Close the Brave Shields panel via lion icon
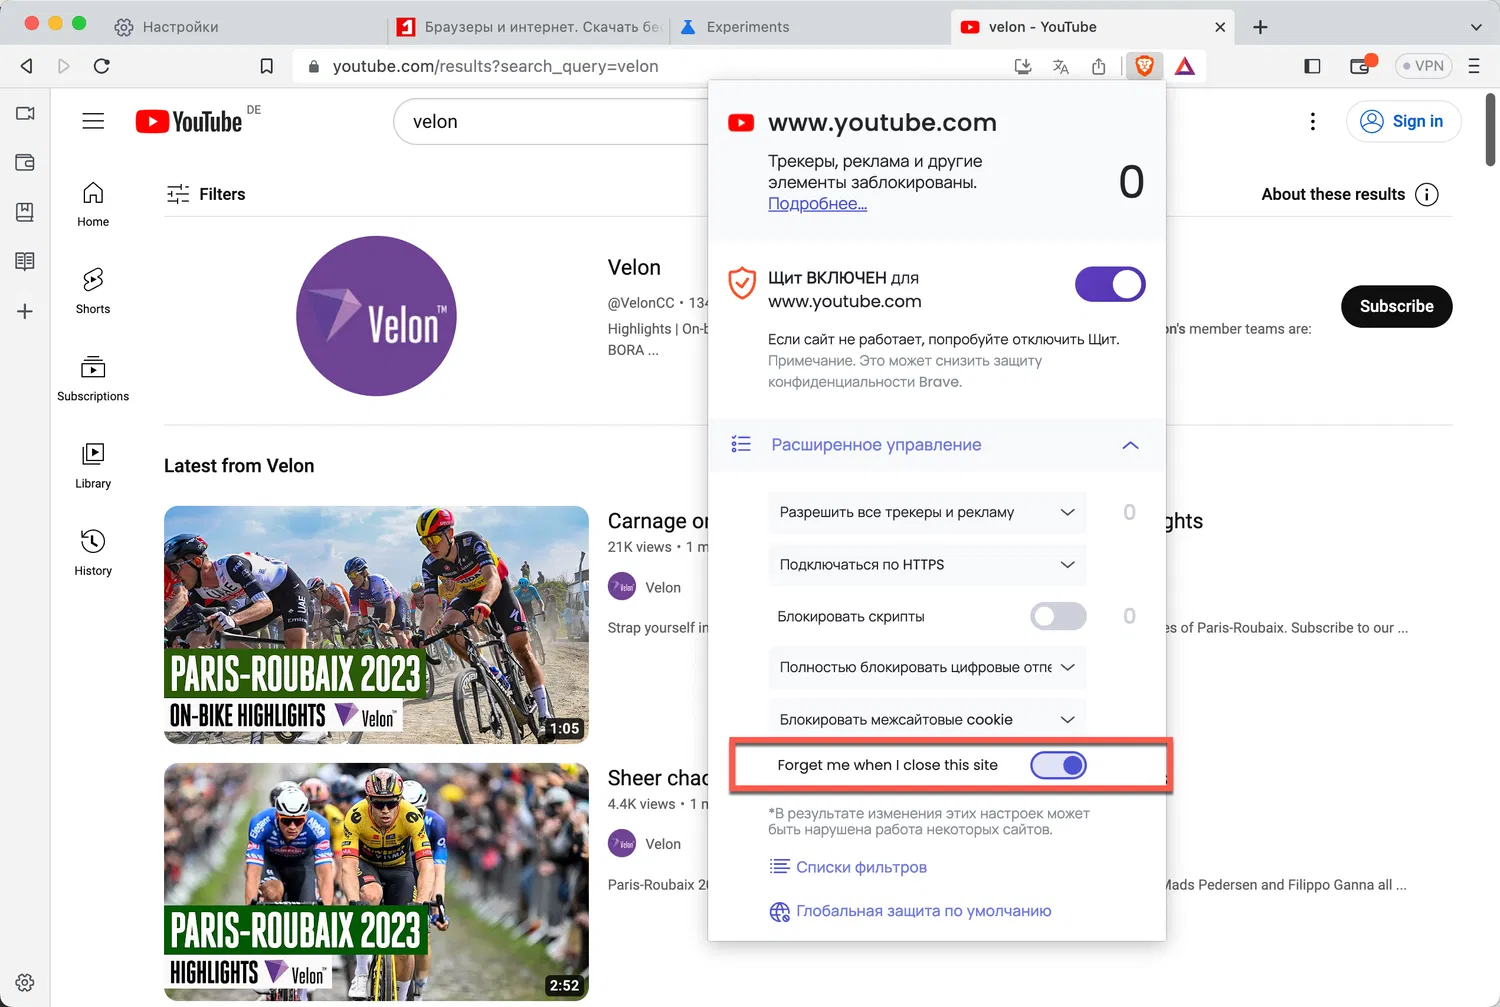Screen dimensions: 1500x1007 pos(1144,66)
